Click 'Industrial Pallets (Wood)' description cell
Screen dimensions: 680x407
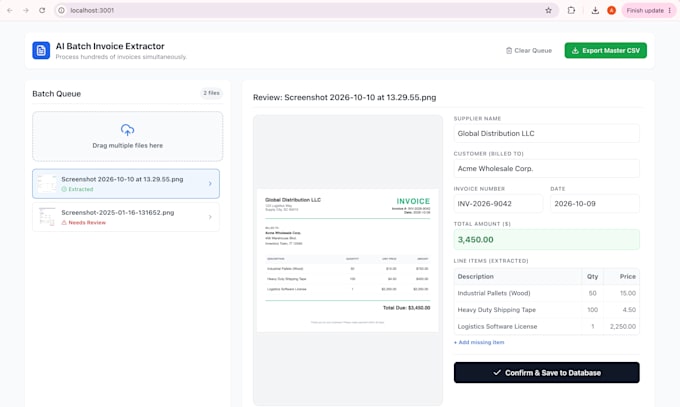518,293
